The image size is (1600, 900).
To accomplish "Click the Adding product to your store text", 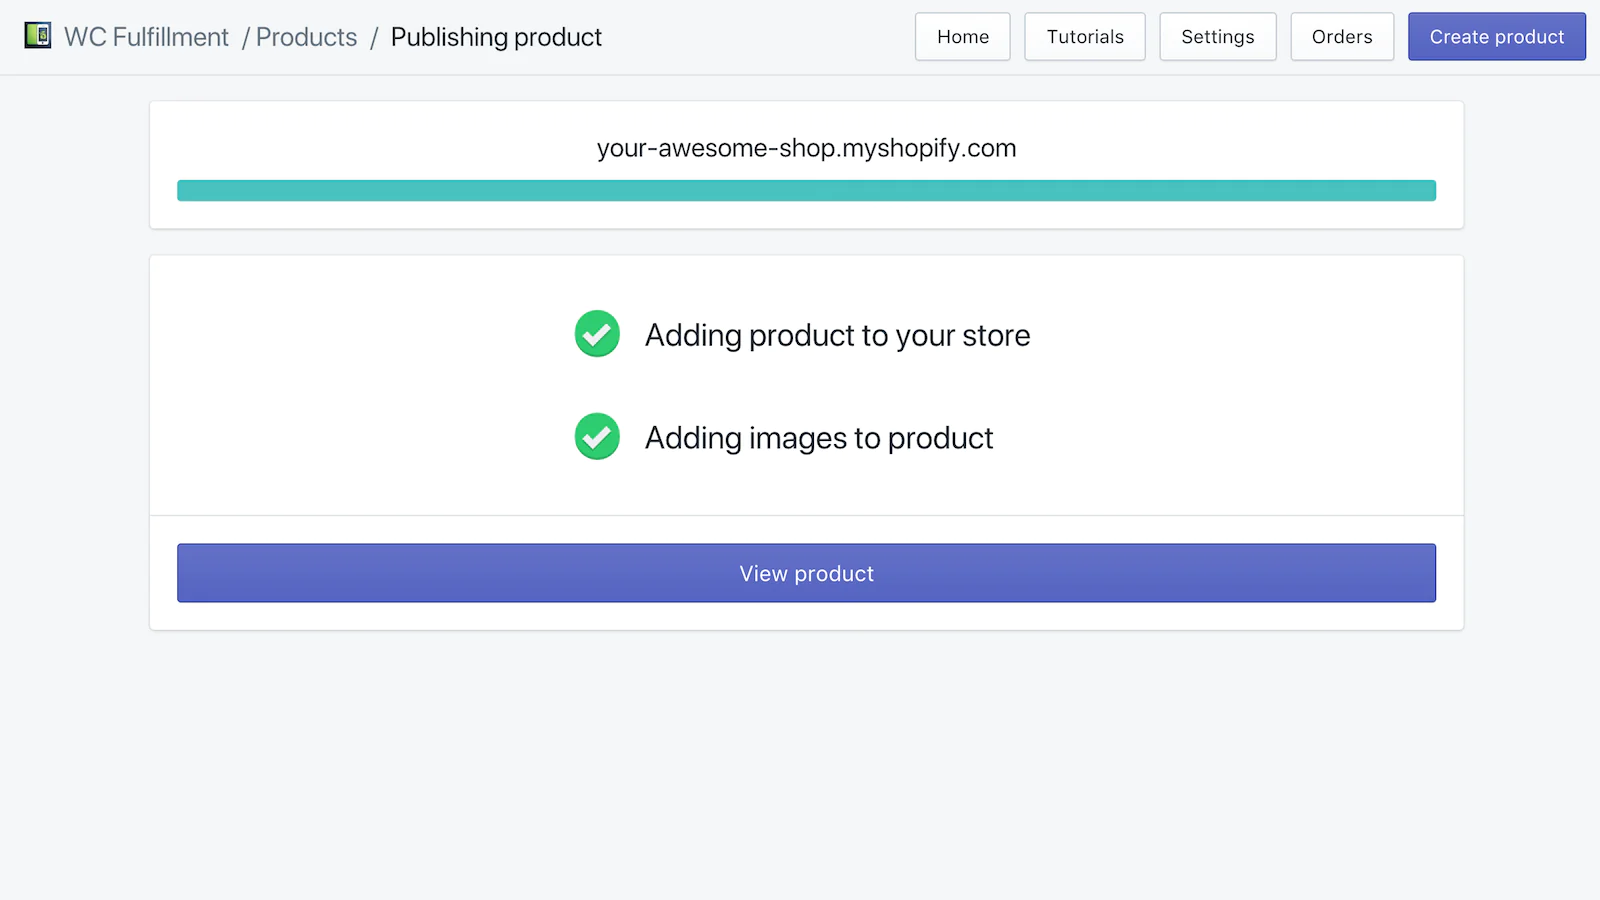I will point(837,335).
